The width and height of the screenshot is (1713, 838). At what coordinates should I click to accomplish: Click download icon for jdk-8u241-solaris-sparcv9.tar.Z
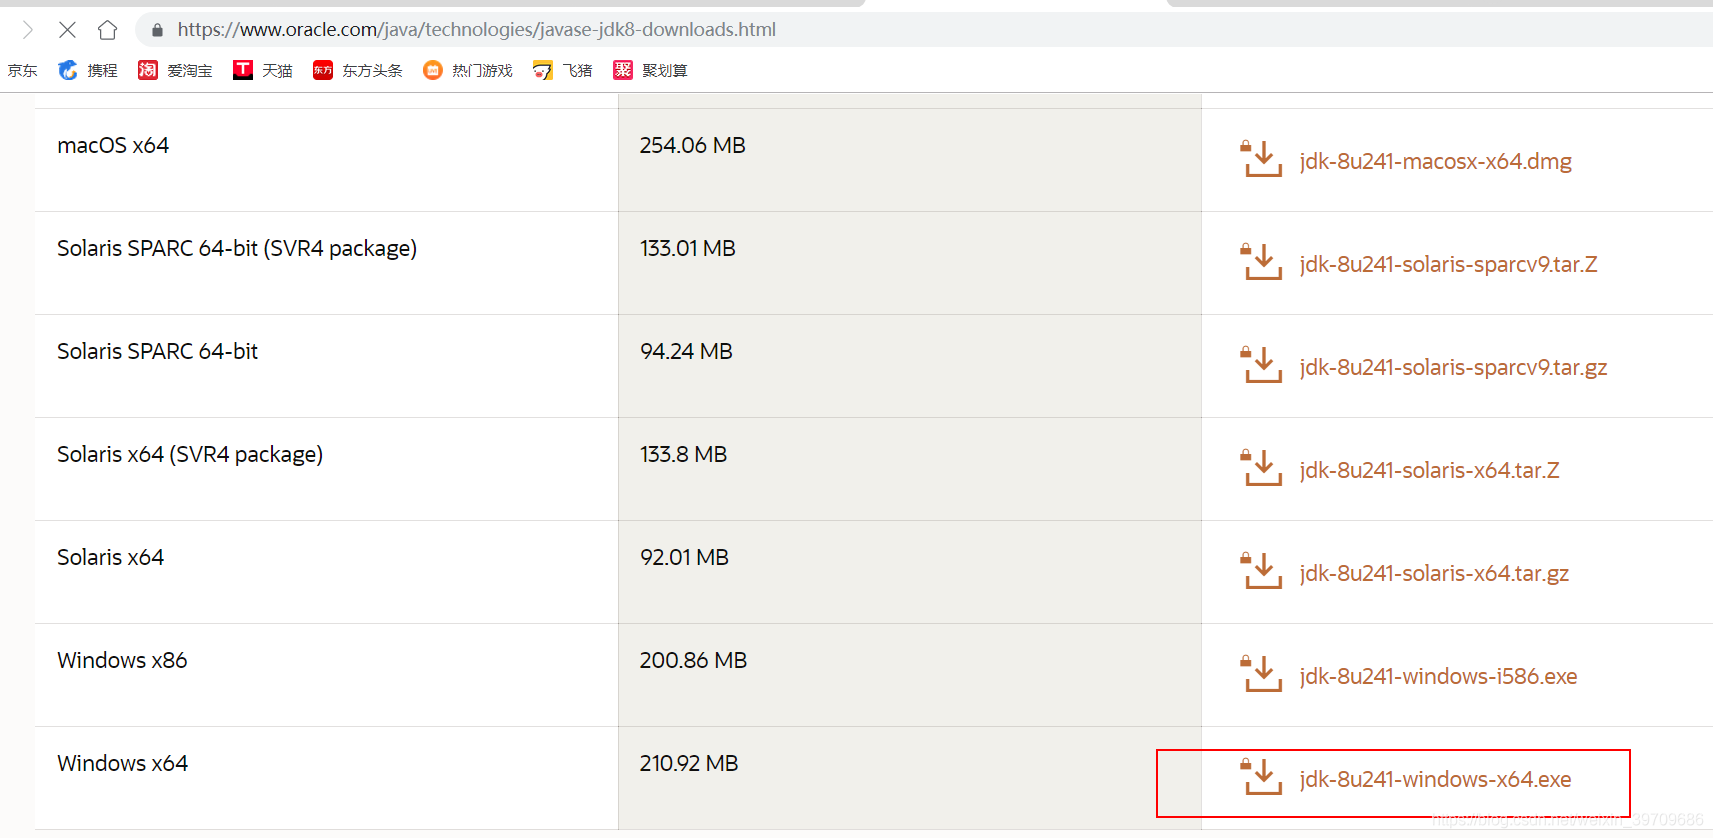pyautogui.click(x=1262, y=263)
